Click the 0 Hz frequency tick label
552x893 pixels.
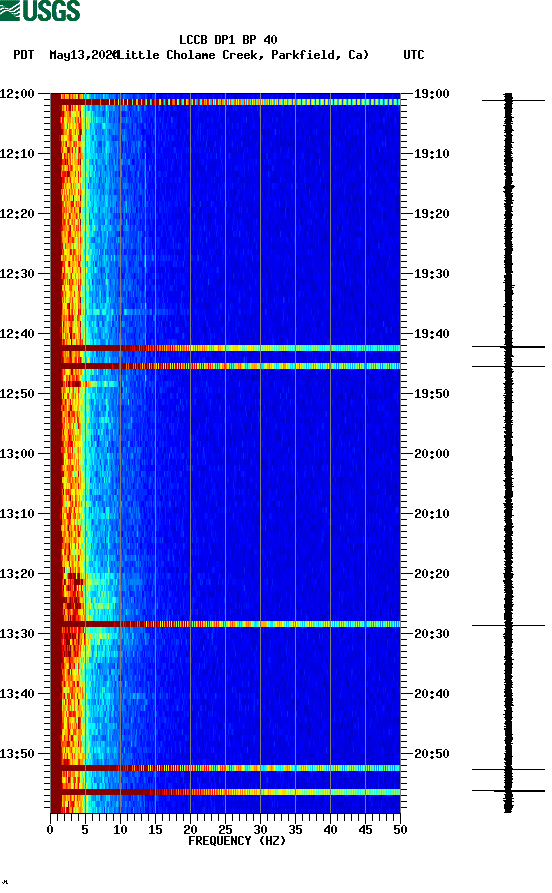(x=50, y=830)
